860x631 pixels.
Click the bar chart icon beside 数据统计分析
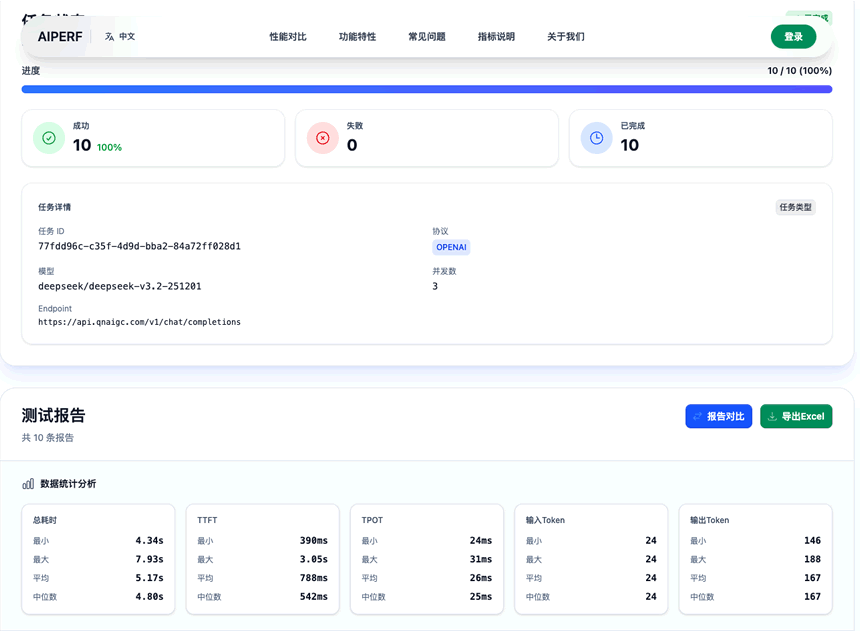tap(27, 483)
